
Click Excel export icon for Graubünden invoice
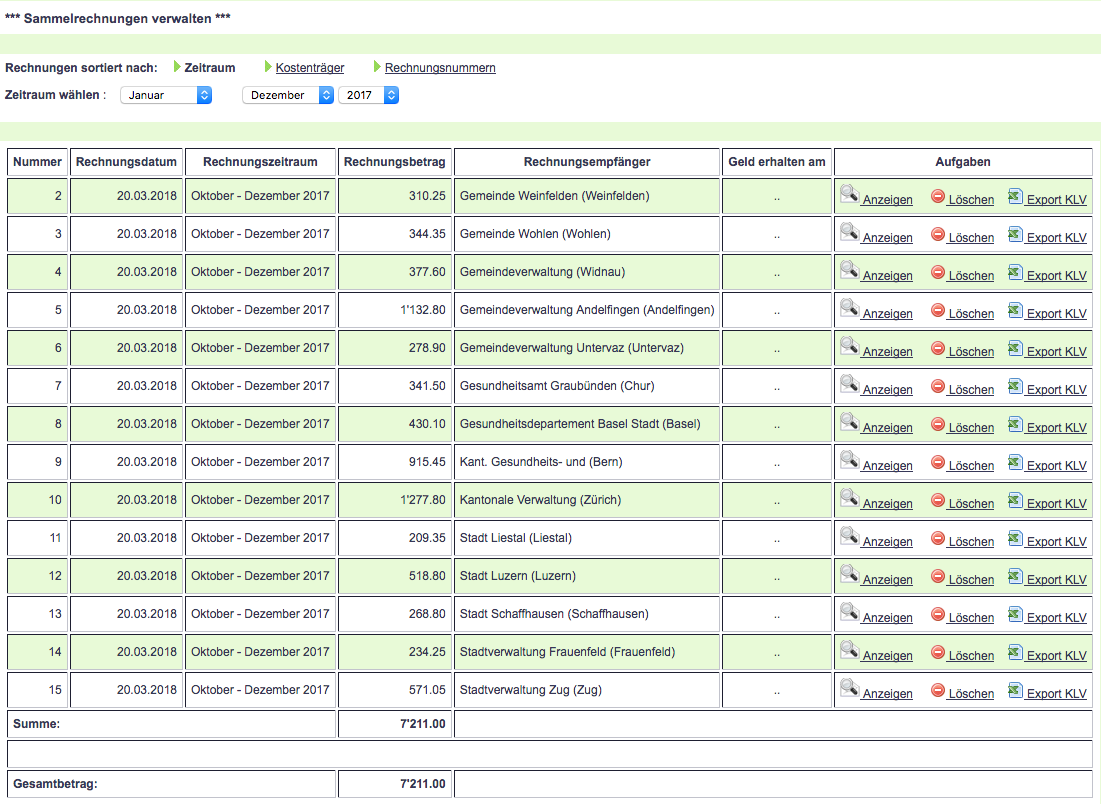coord(1015,386)
